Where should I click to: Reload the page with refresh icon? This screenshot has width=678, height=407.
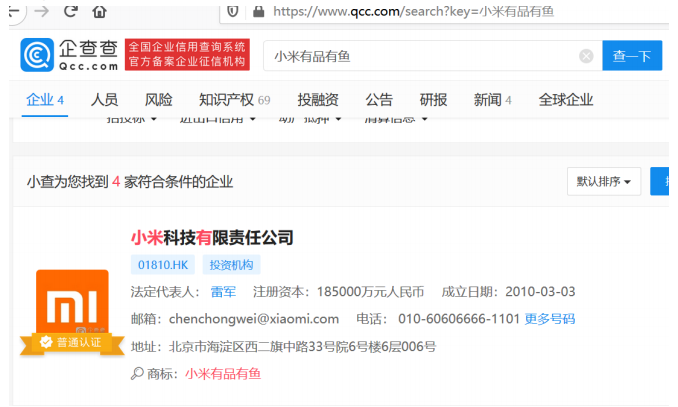70,12
